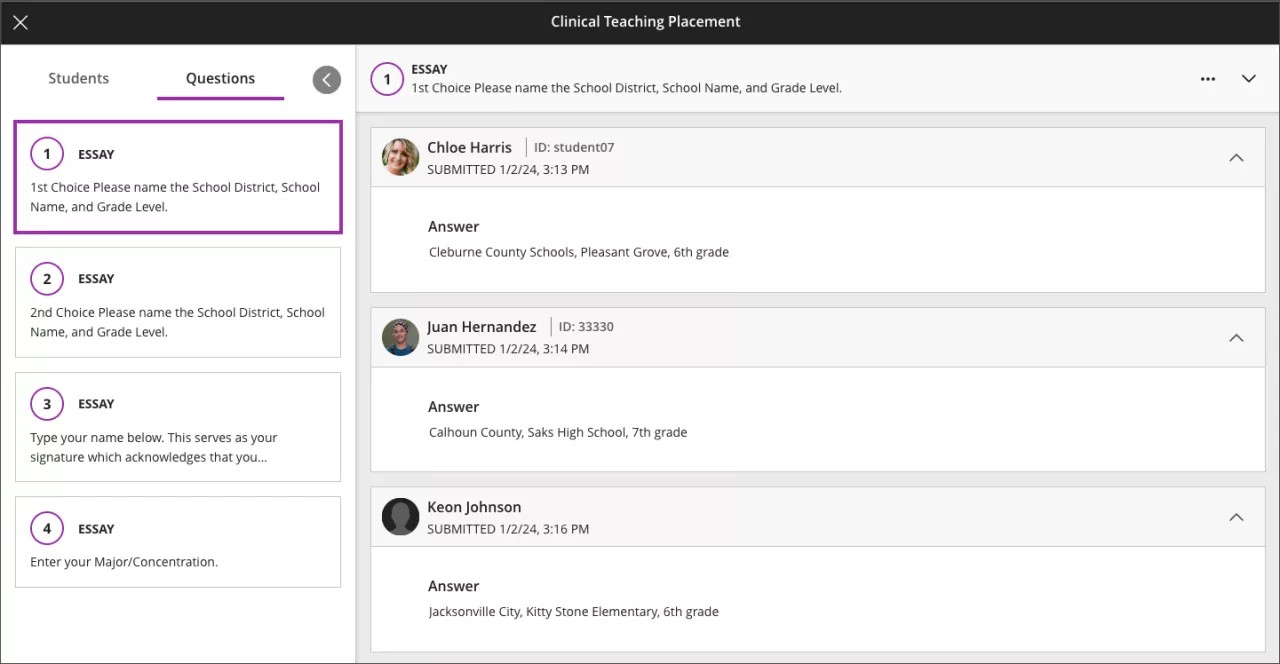1280x664 pixels.
Task: Click Keon Johnson's avatar image
Action: click(400, 517)
